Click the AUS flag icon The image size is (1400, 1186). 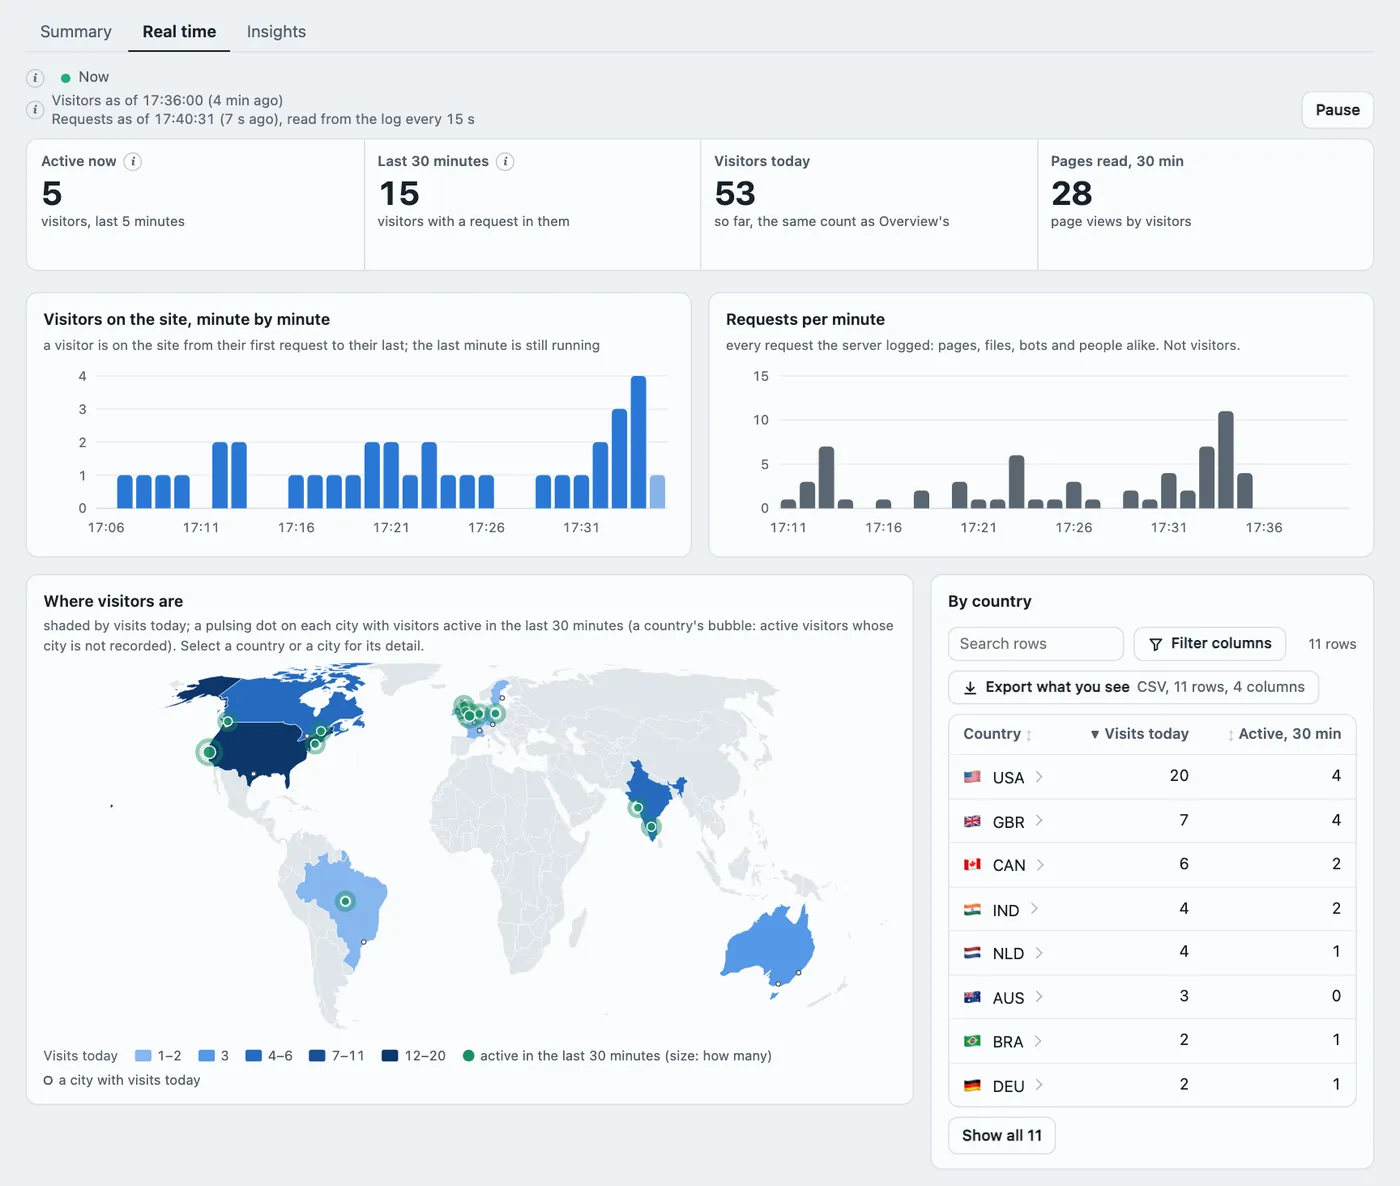pos(972,997)
